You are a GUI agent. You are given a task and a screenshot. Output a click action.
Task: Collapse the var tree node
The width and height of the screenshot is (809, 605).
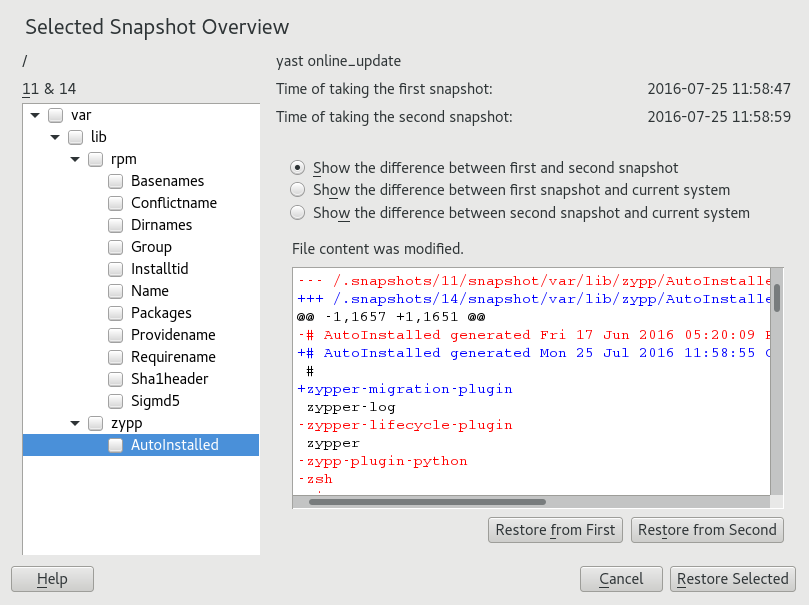(35, 115)
